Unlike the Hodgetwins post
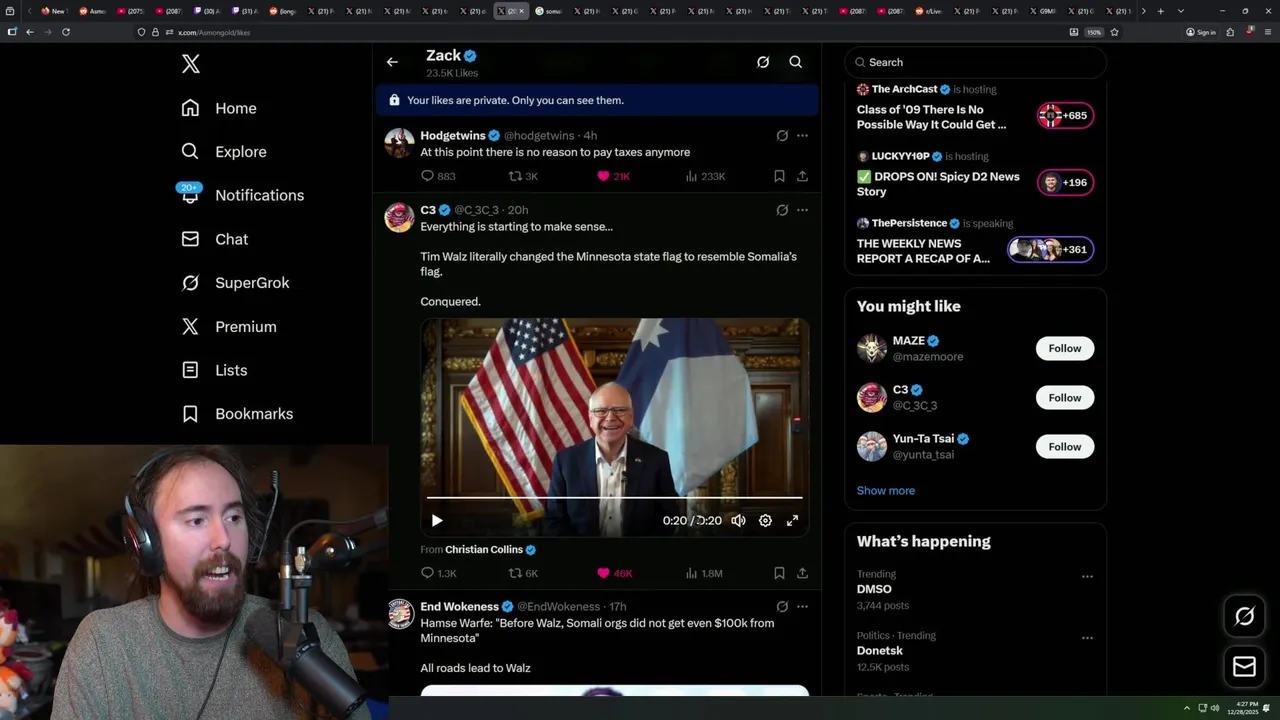The height and width of the screenshot is (720, 1280). pos(613,176)
